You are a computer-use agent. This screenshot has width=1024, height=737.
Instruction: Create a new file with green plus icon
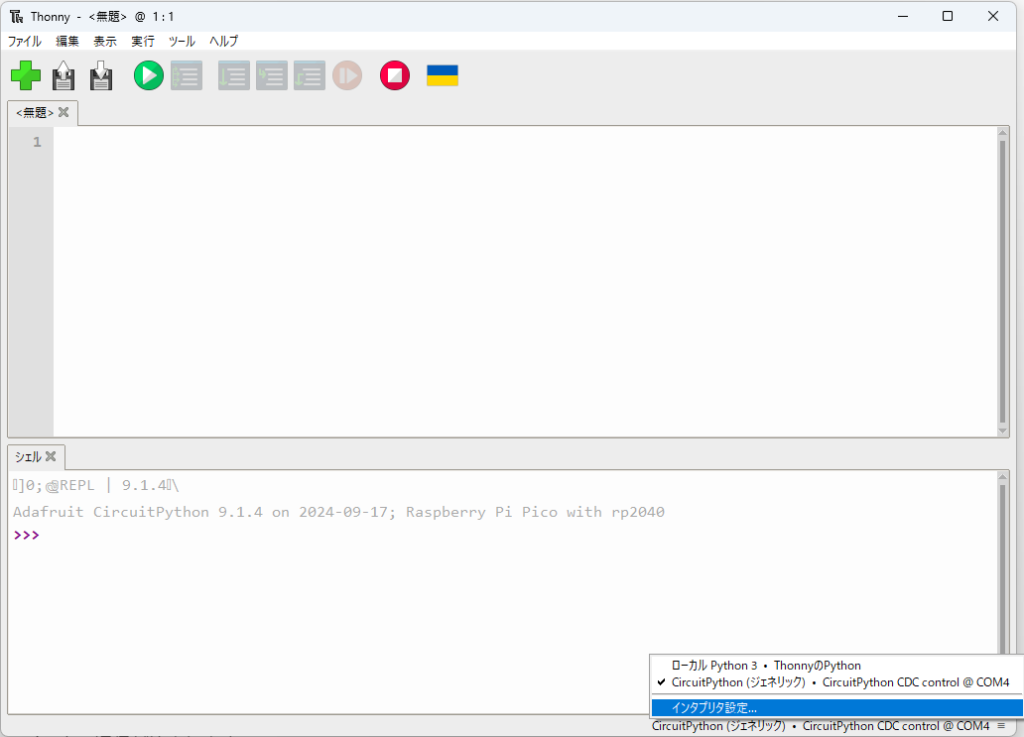(x=26, y=75)
